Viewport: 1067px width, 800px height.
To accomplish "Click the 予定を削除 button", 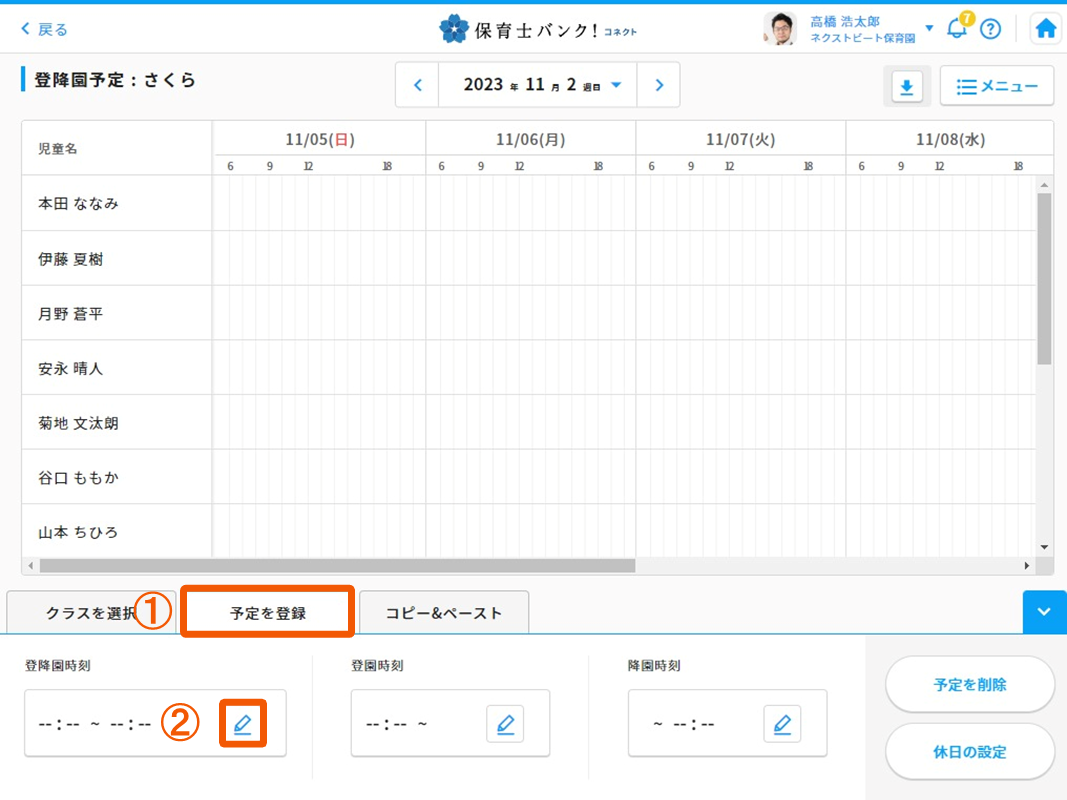I will 970,685.
